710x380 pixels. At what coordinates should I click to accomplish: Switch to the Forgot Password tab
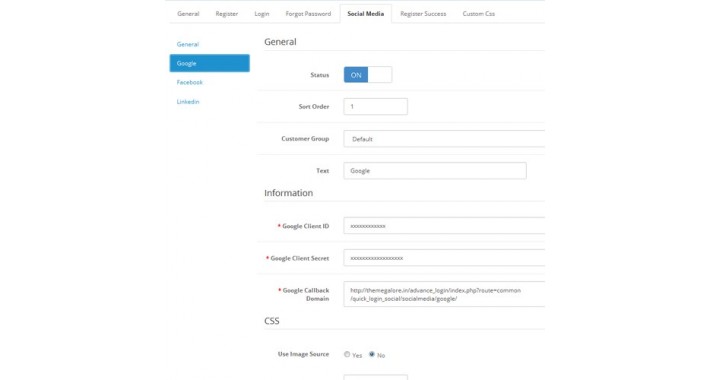pyautogui.click(x=308, y=14)
